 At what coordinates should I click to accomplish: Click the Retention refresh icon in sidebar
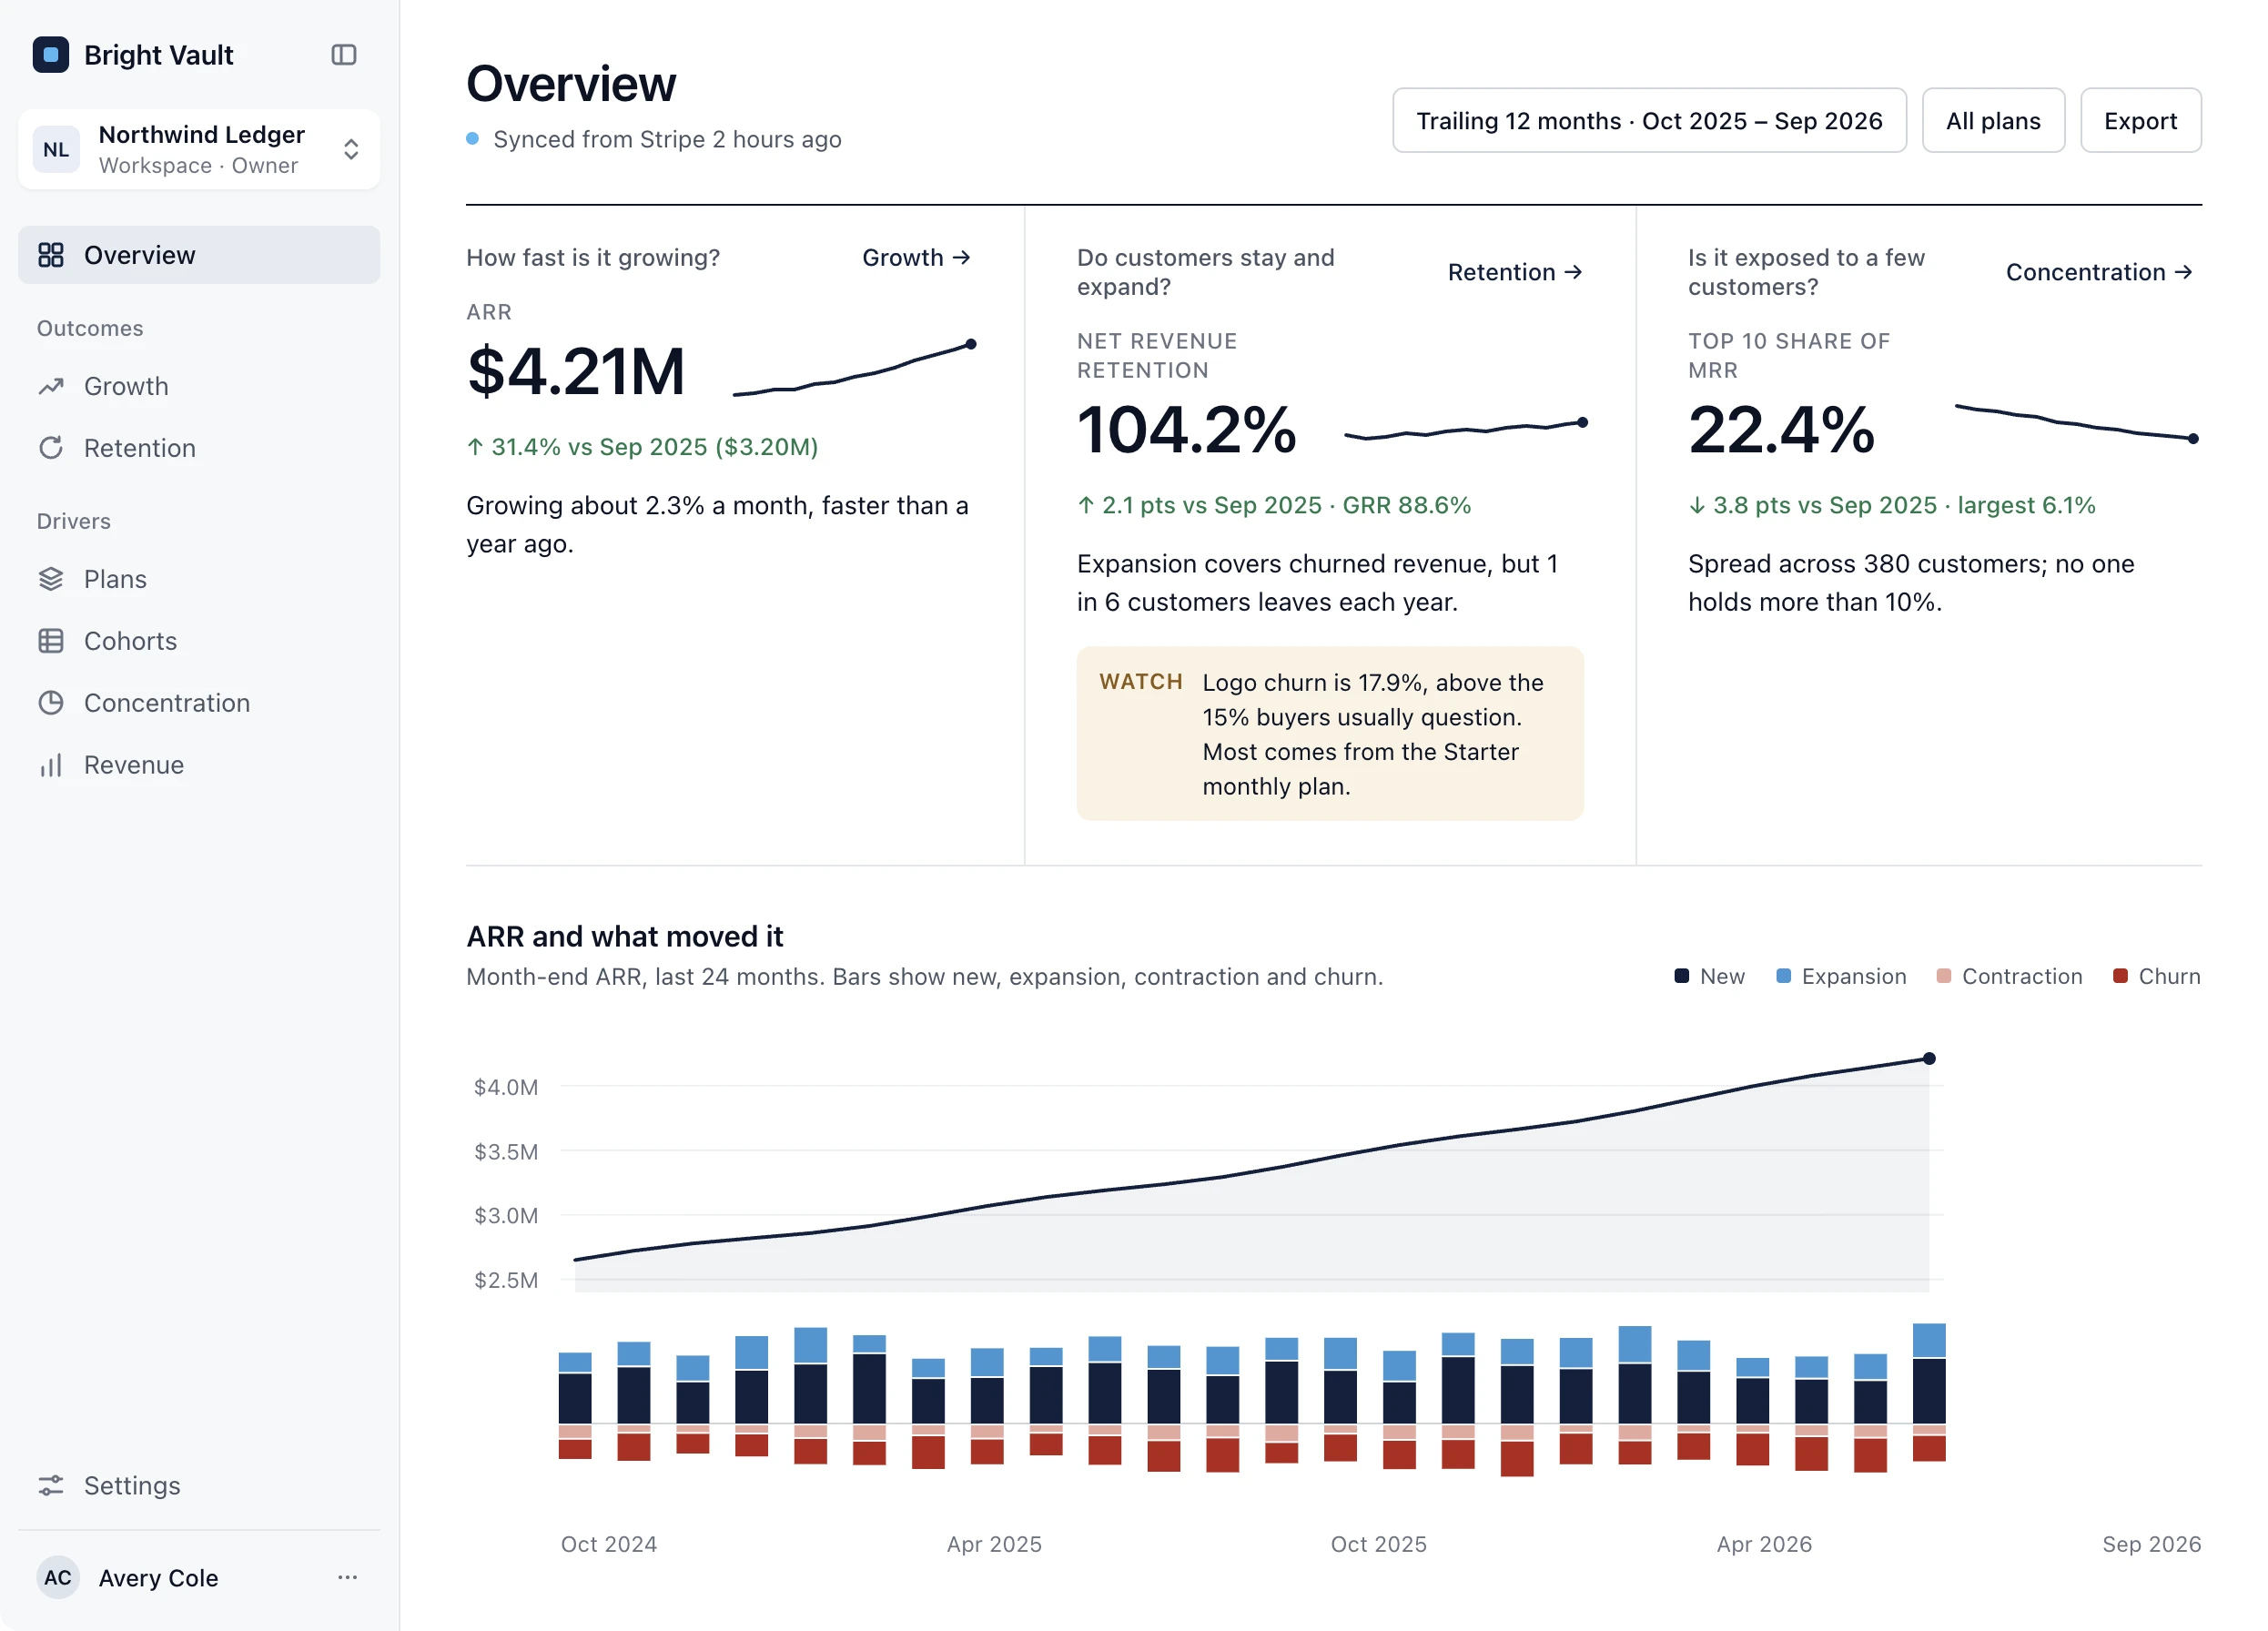click(x=51, y=448)
